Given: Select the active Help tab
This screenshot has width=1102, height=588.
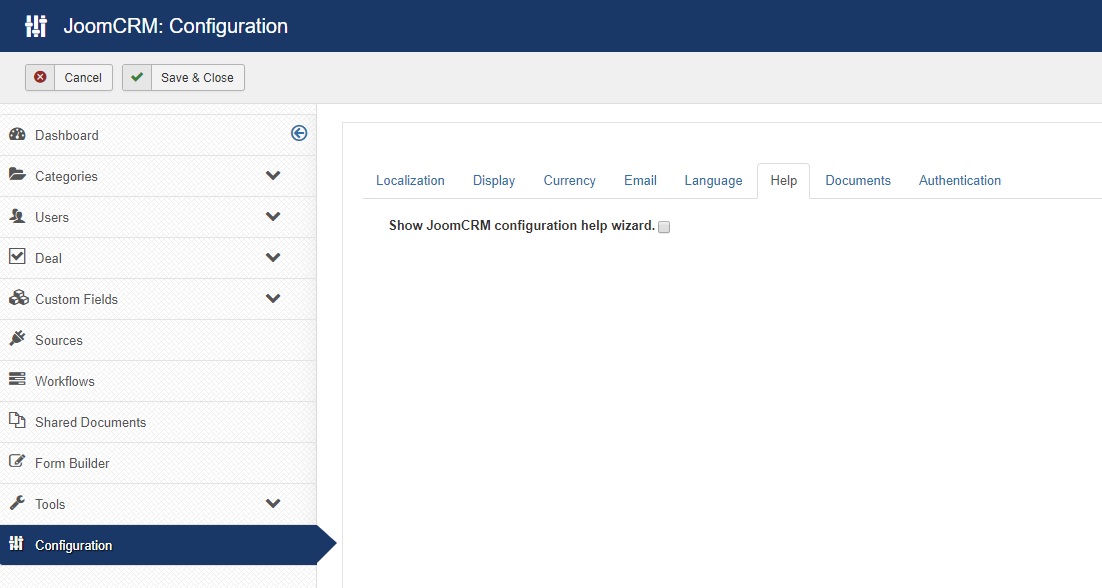Looking at the screenshot, I should [x=784, y=181].
